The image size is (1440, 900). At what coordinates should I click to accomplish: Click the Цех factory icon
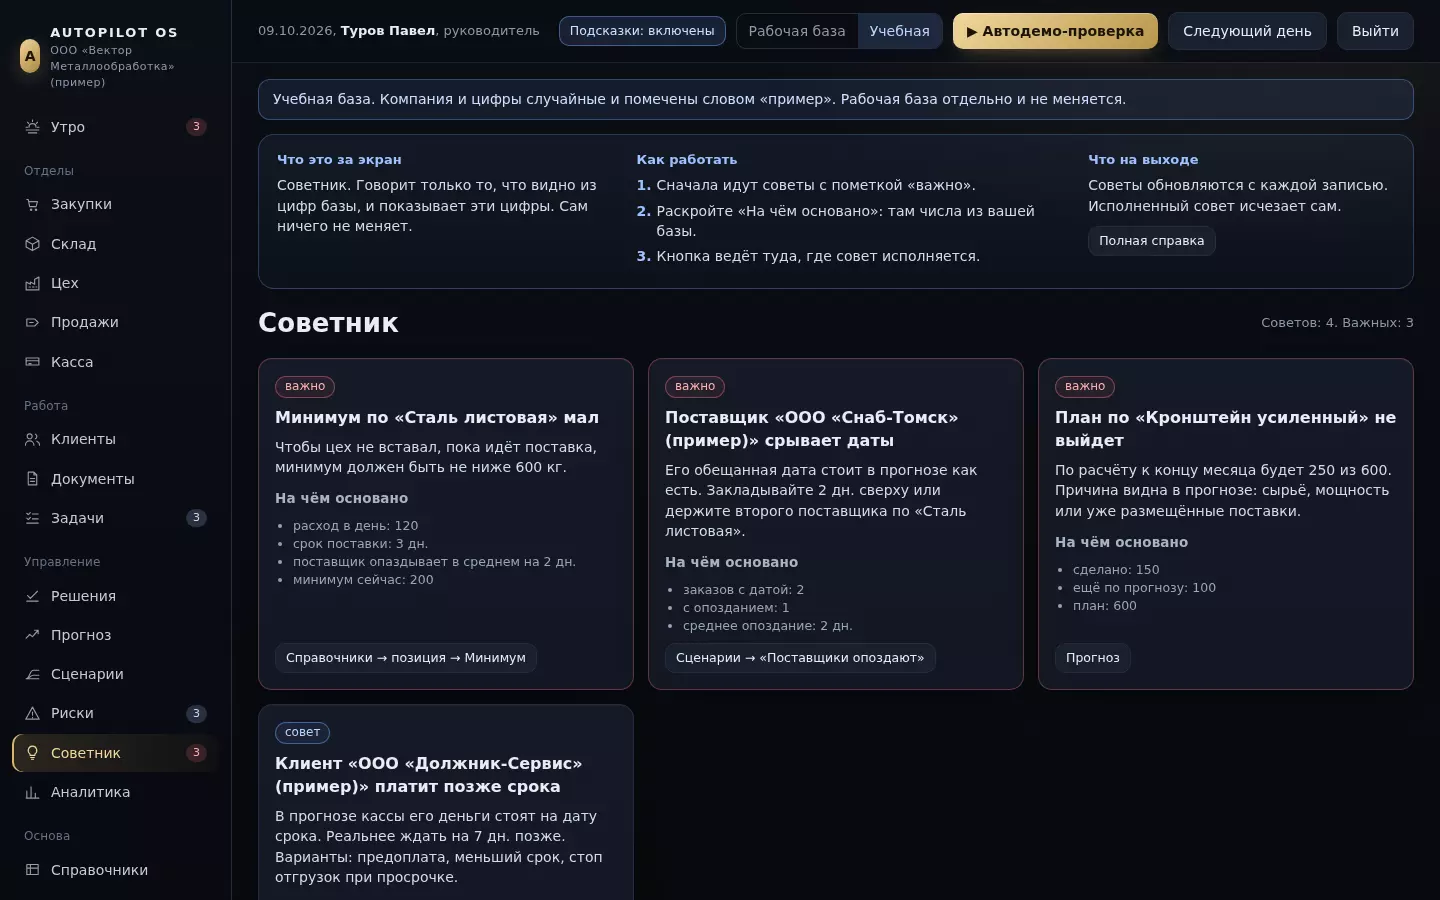point(32,283)
